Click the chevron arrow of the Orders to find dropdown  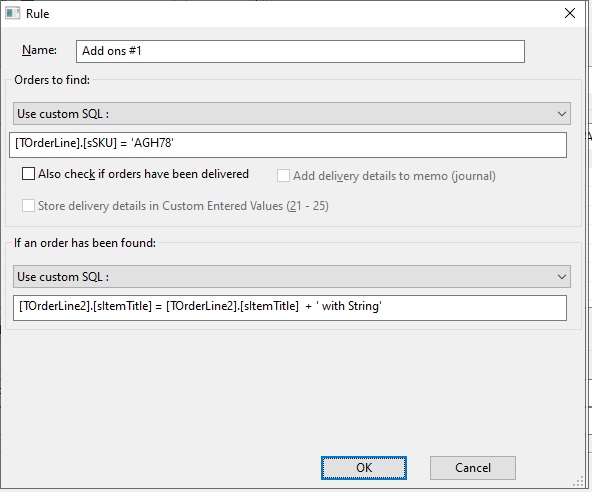(561, 114)
